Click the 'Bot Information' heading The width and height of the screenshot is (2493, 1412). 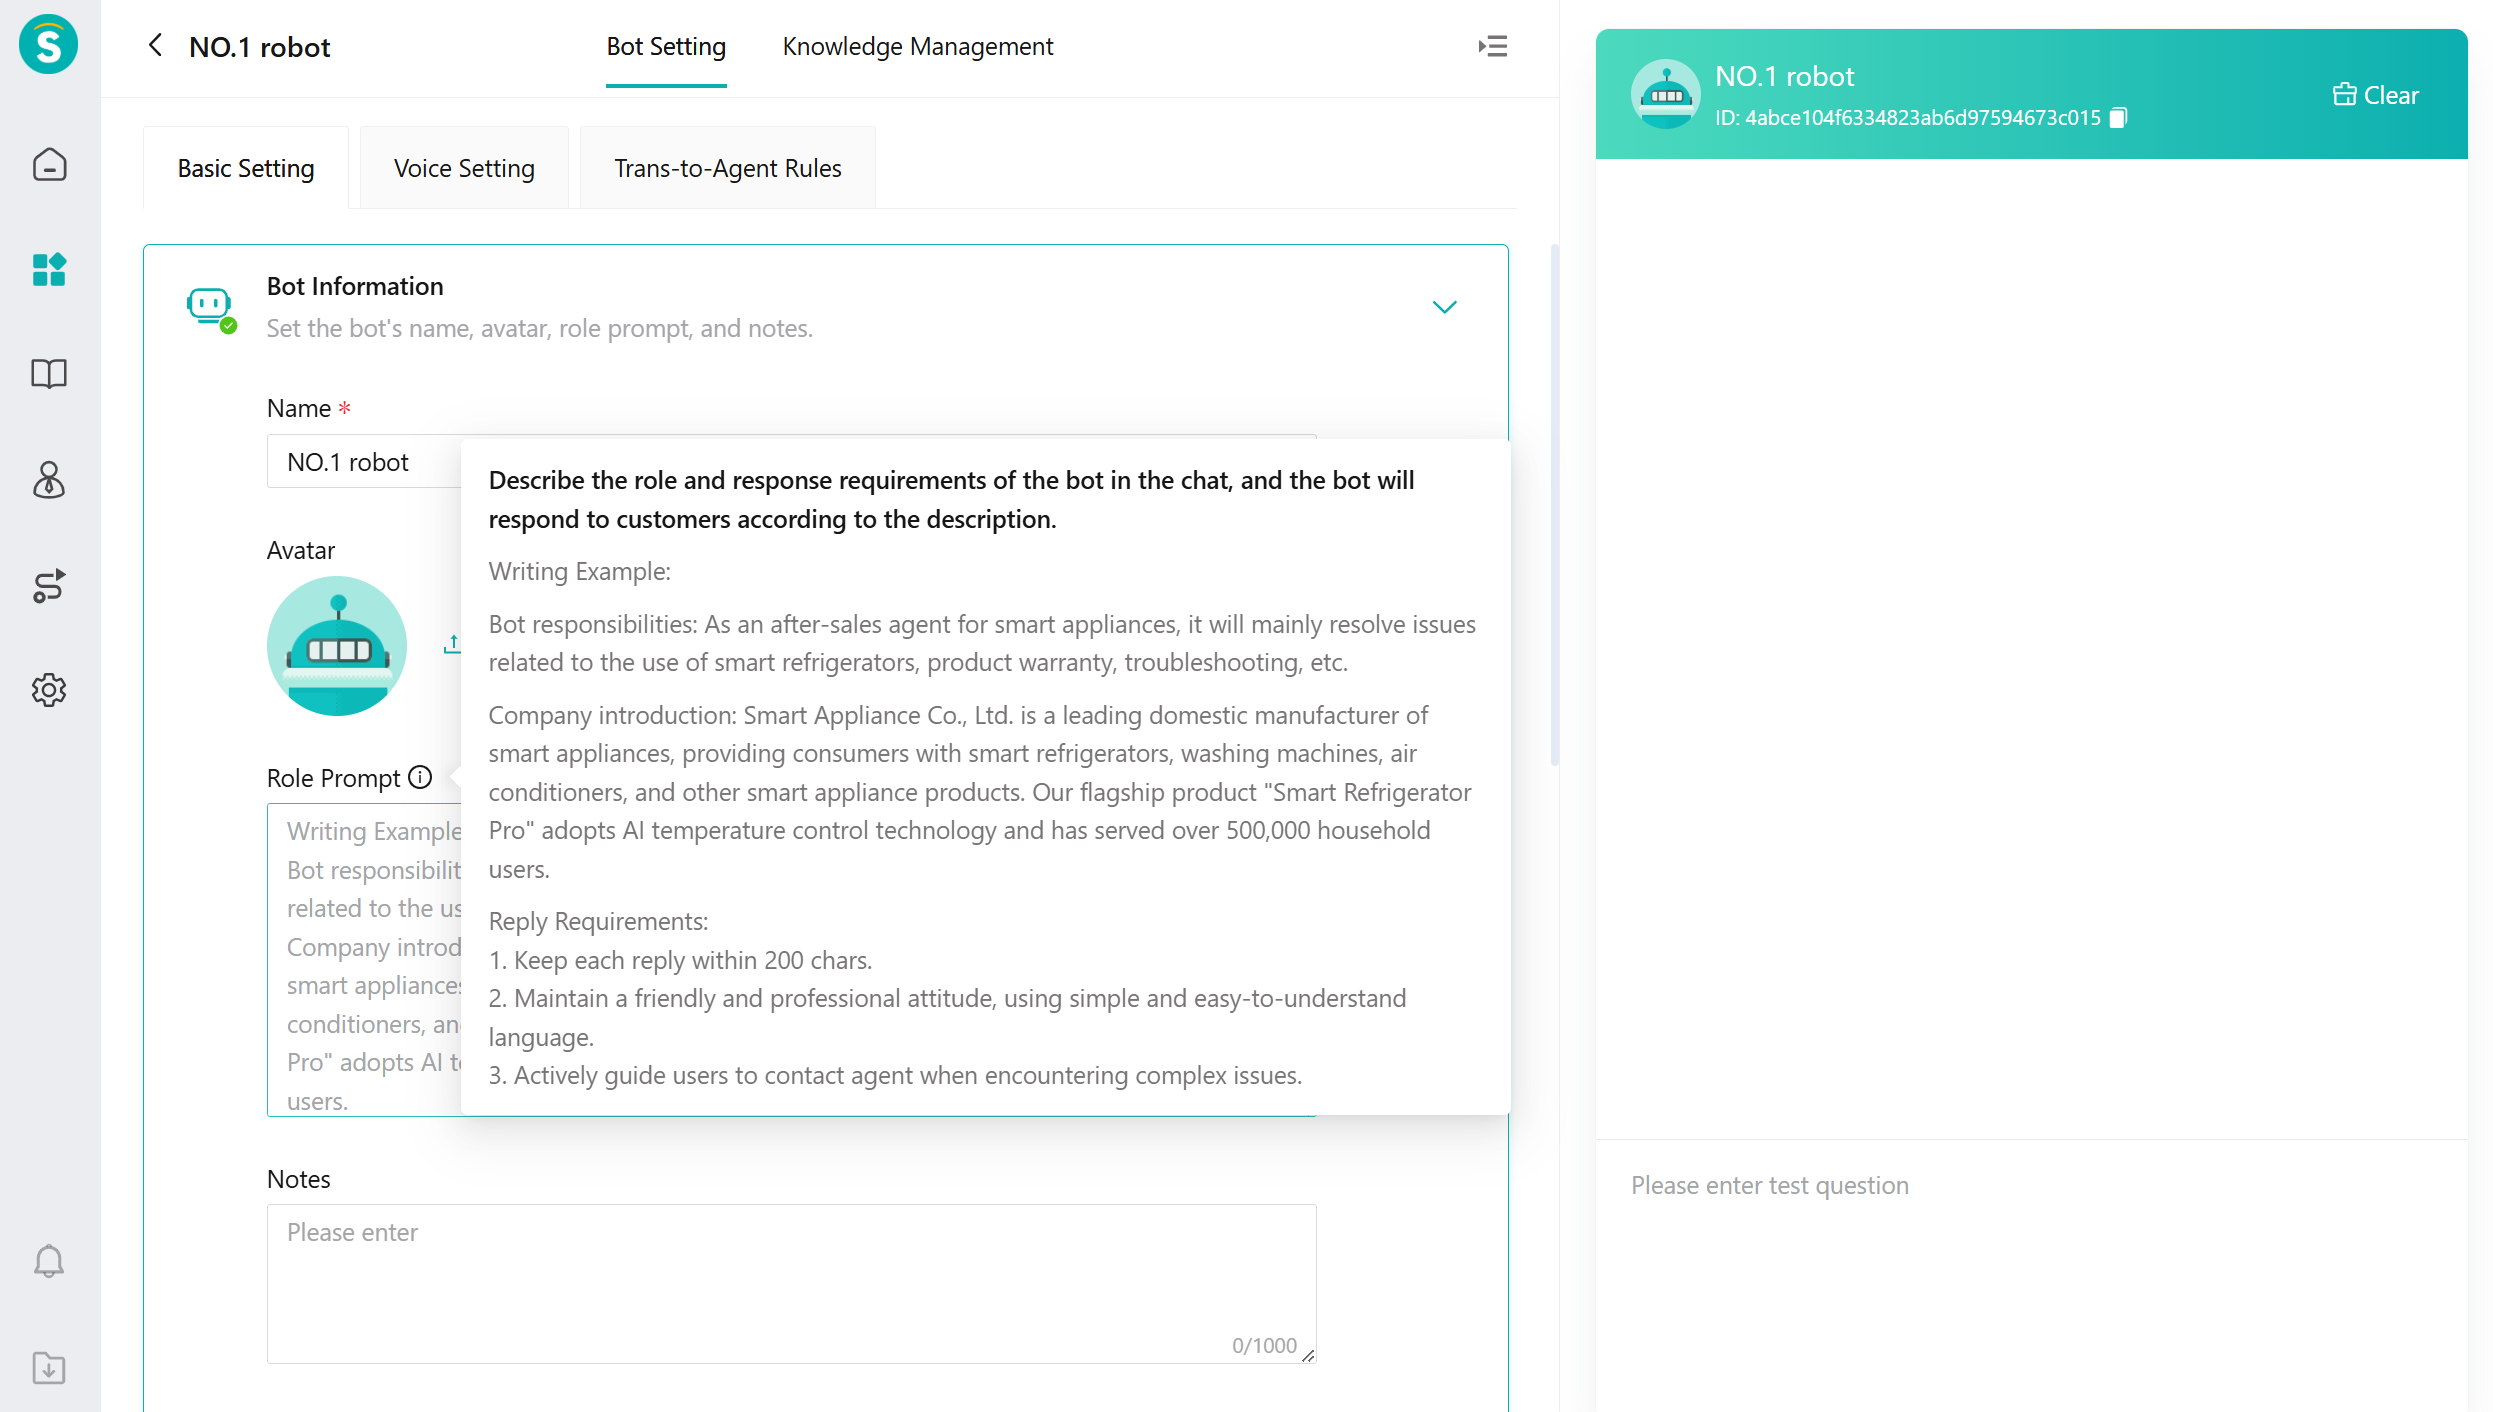(x=355, y=286)
